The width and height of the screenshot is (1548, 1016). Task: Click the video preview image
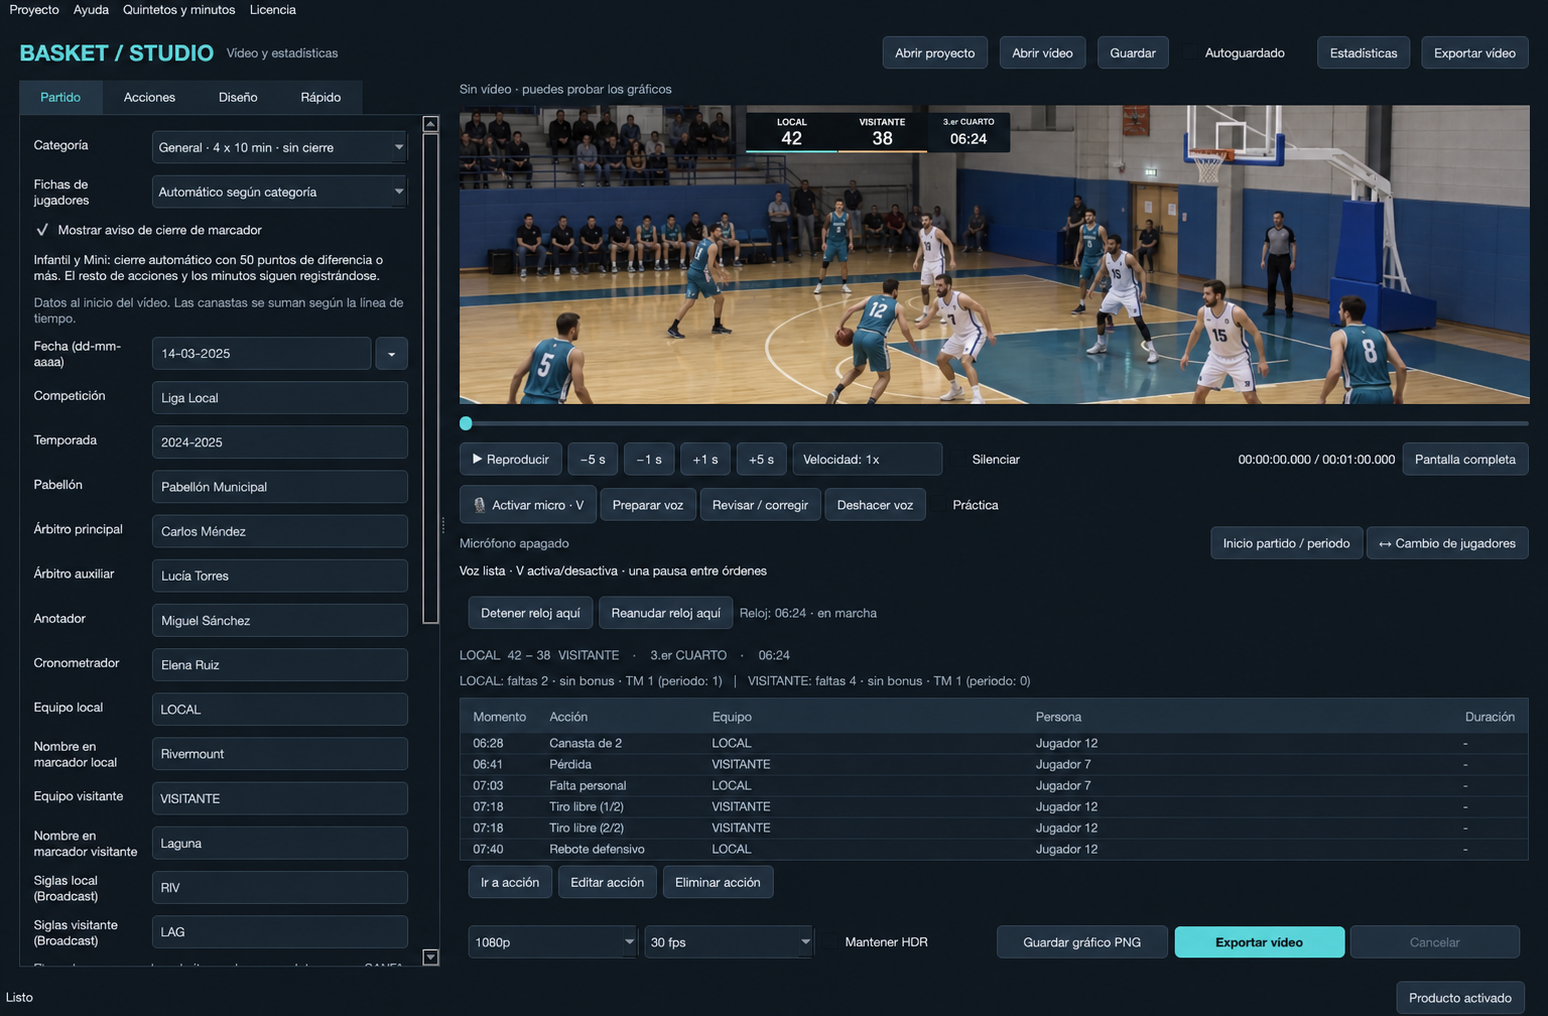tap(994, 255)
